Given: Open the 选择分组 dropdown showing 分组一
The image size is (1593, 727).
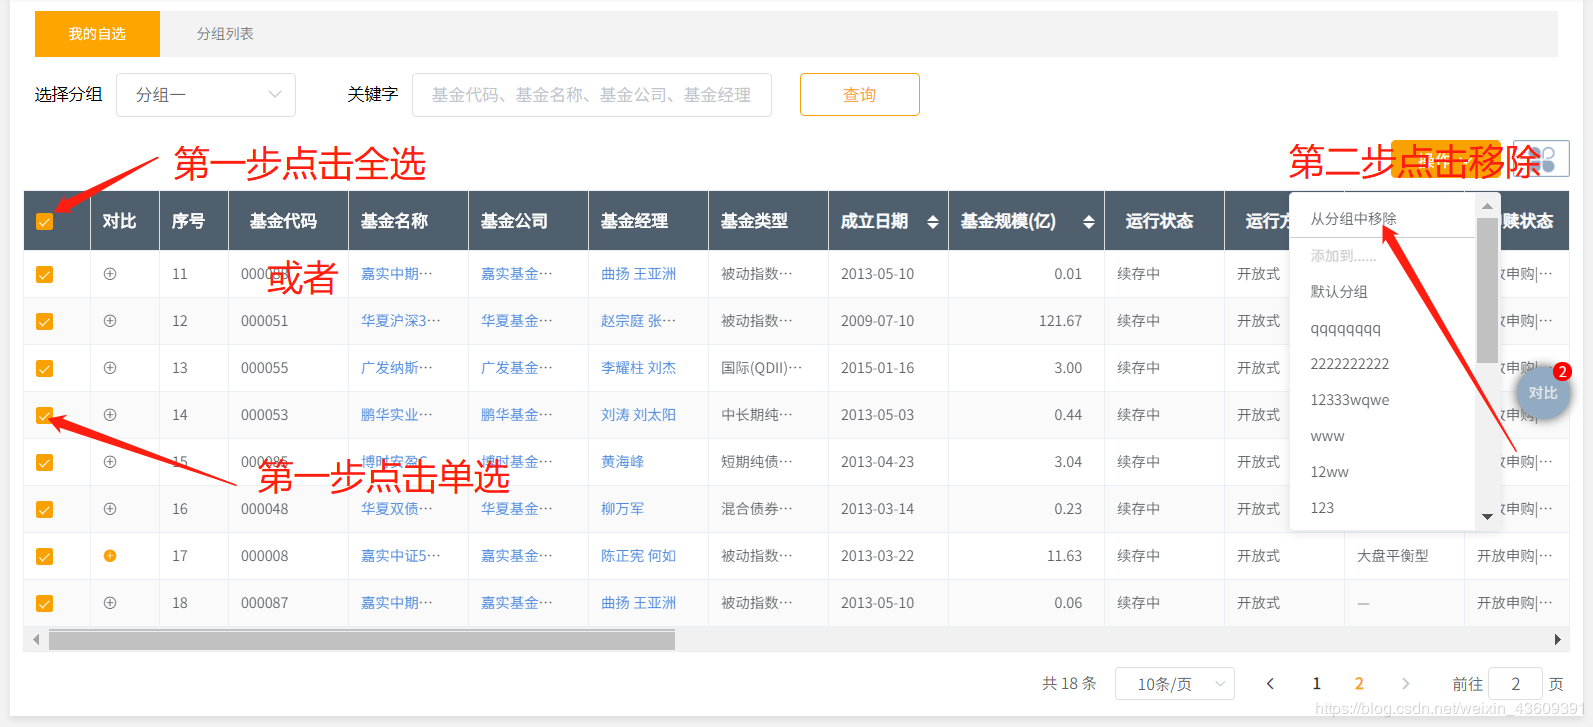Looking at the screenshot, I should [206, 95].
